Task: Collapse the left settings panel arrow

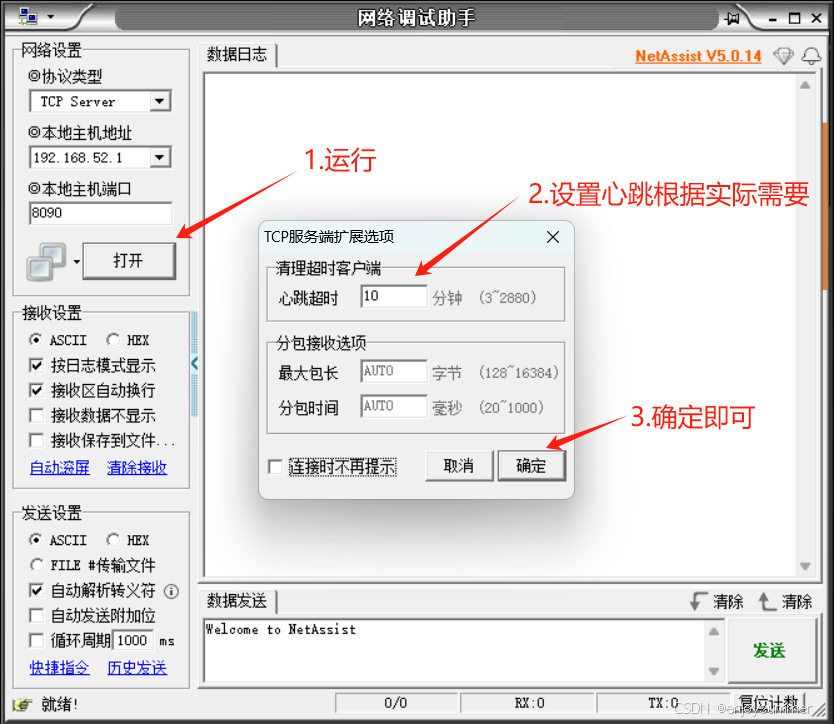Action: point(194,363)
